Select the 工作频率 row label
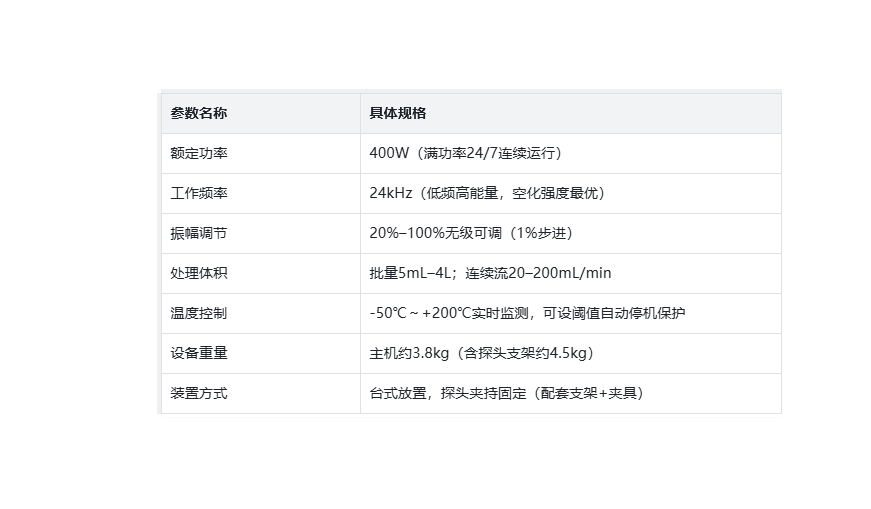Image resolution: width=871 pixels, height=509 pixels. [x=199, y=193]
